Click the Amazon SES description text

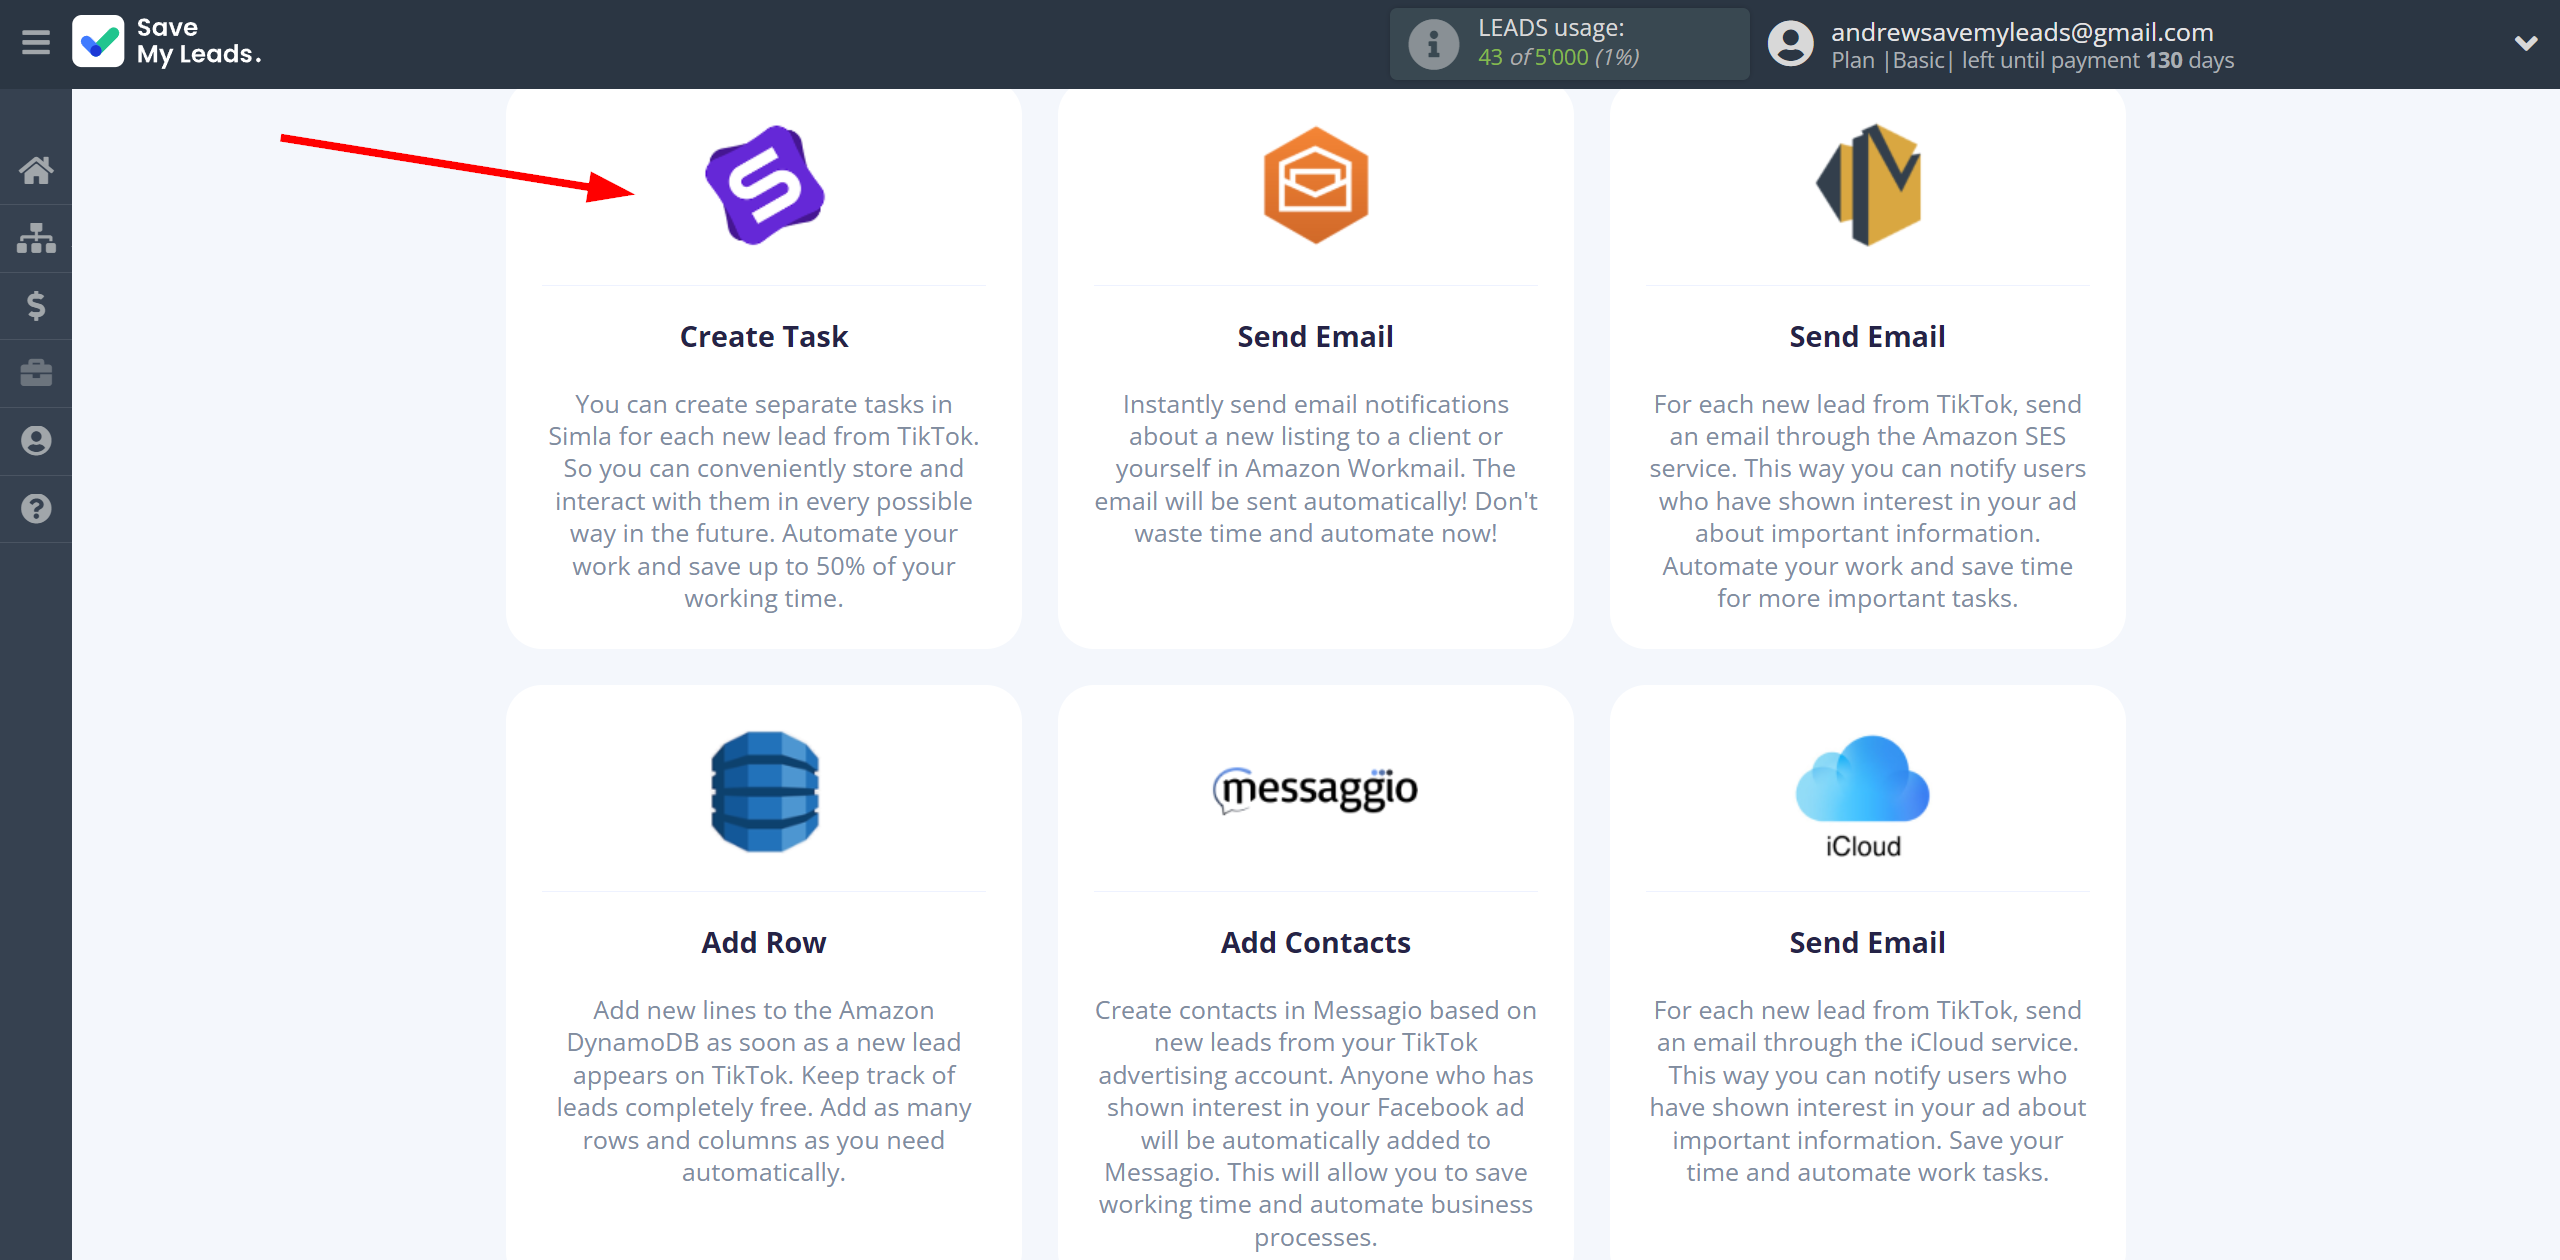click(1868, 501)
